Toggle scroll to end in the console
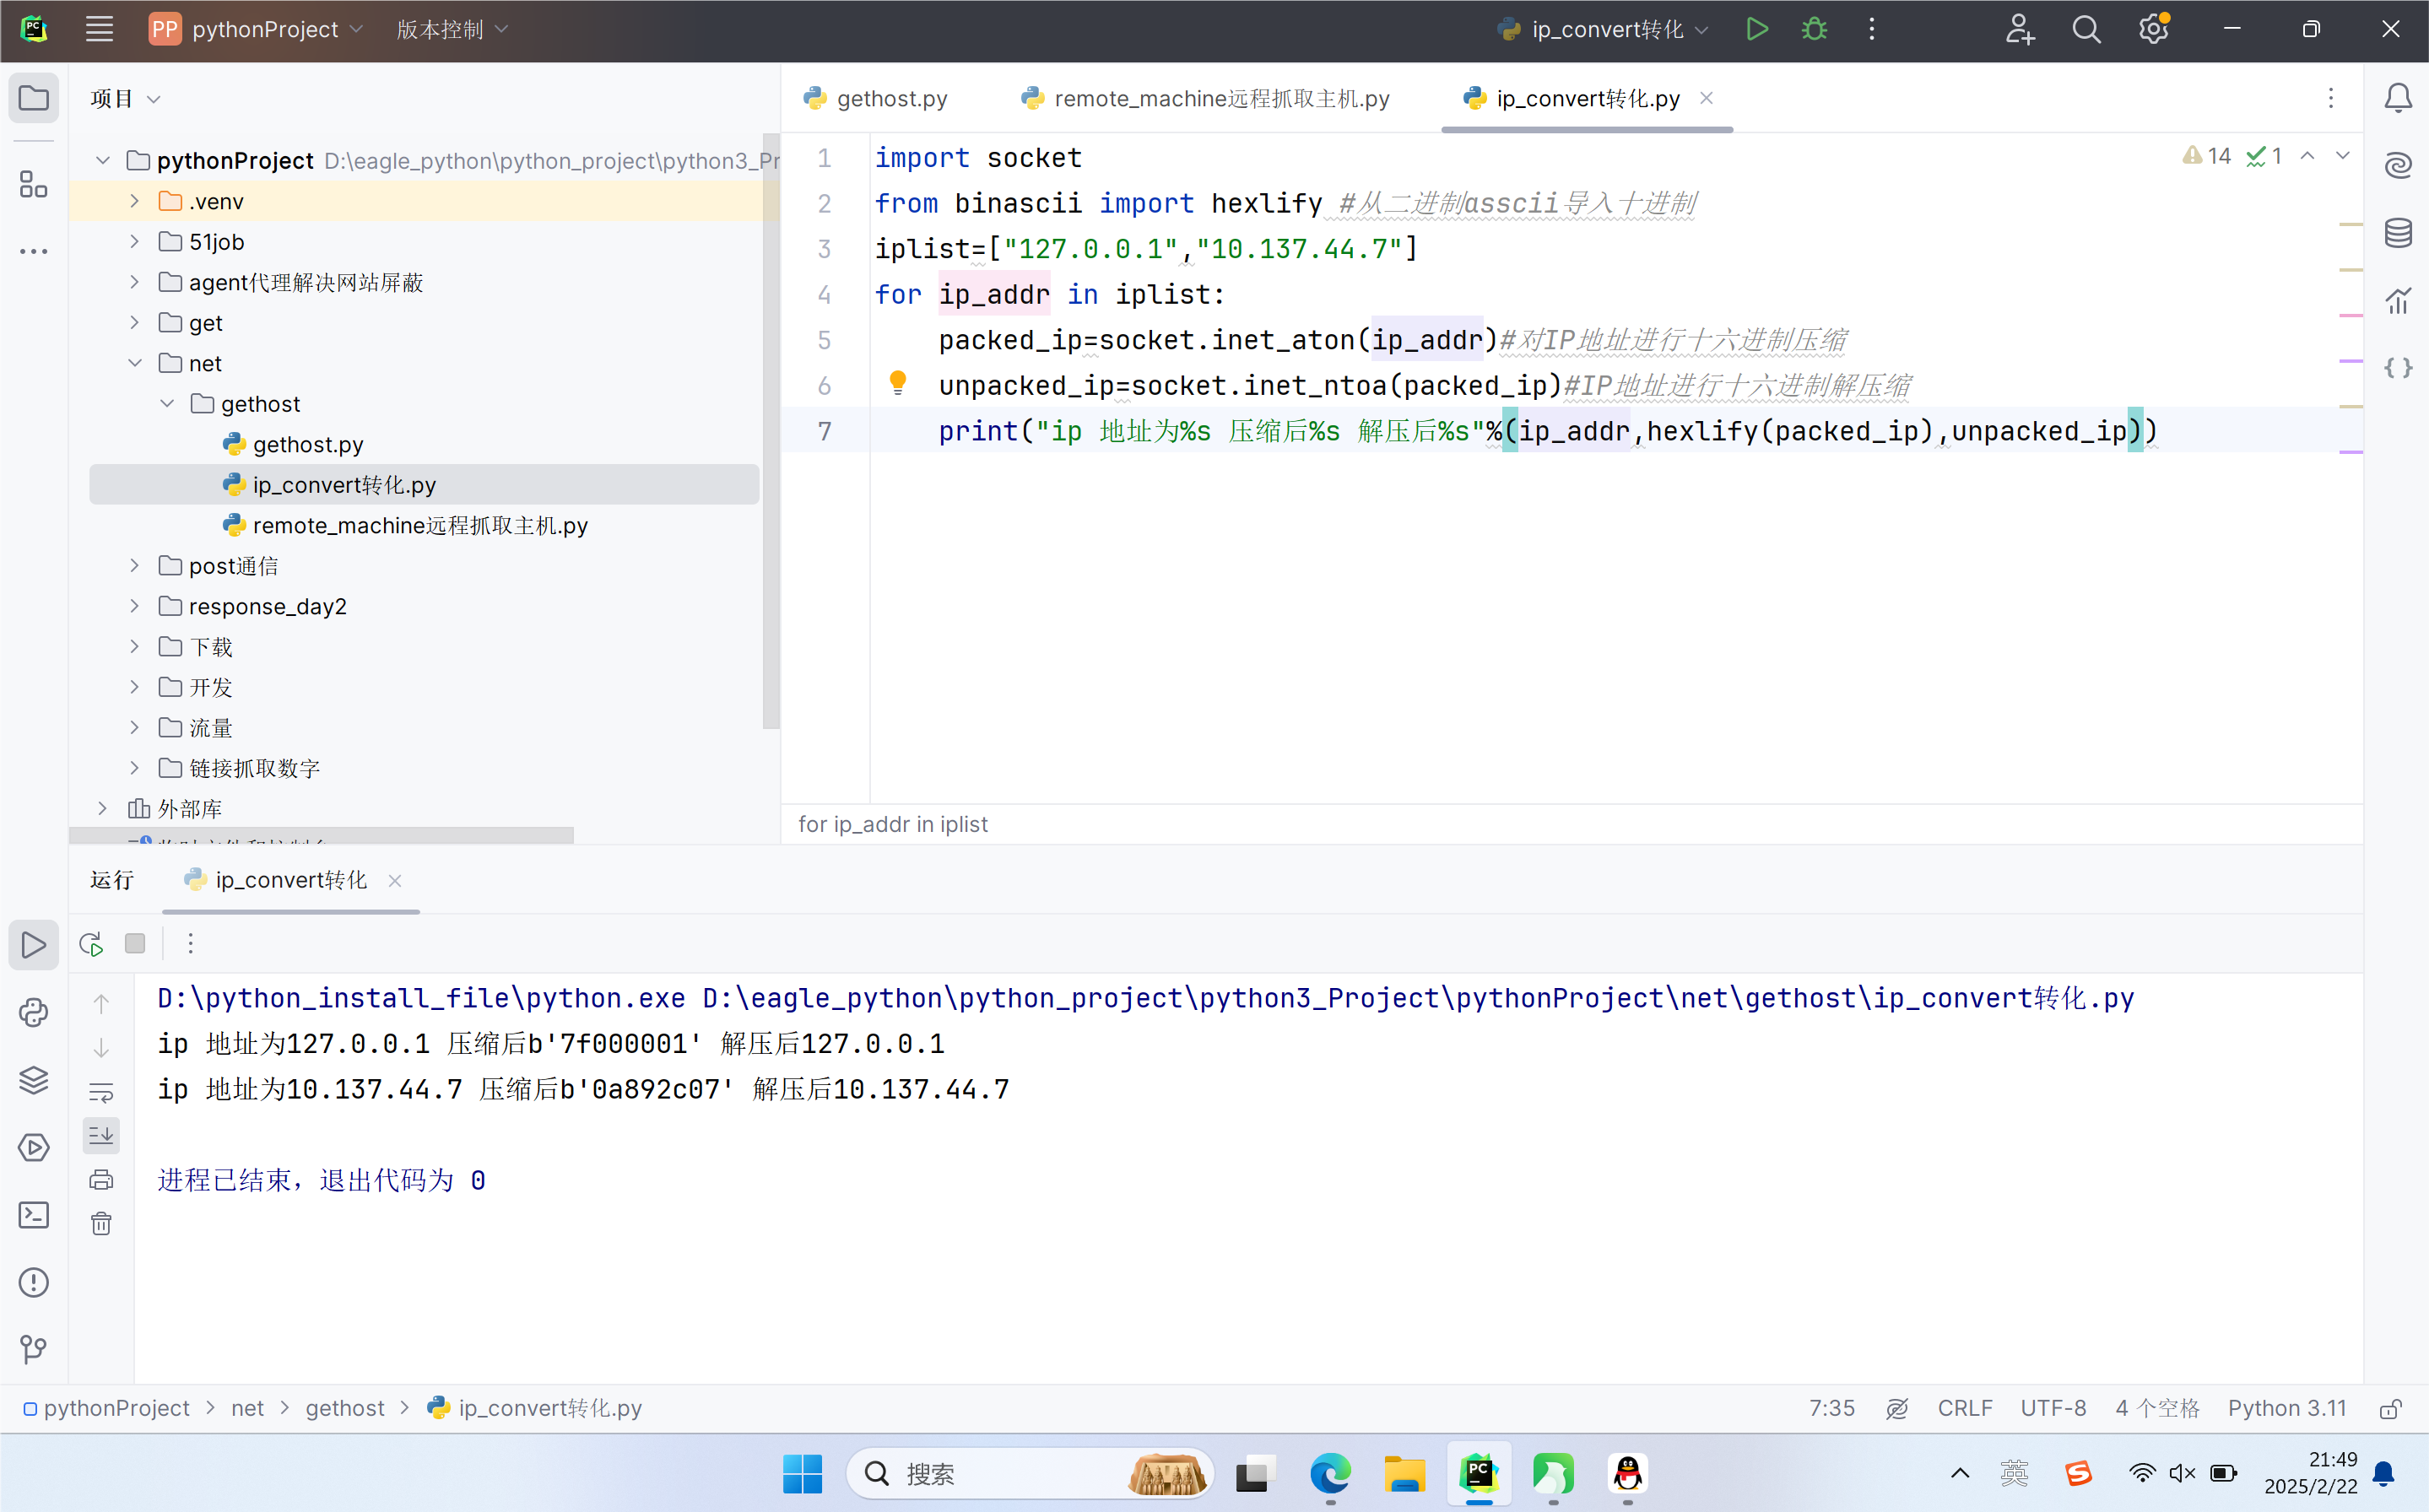 (x=101, y=1136)
